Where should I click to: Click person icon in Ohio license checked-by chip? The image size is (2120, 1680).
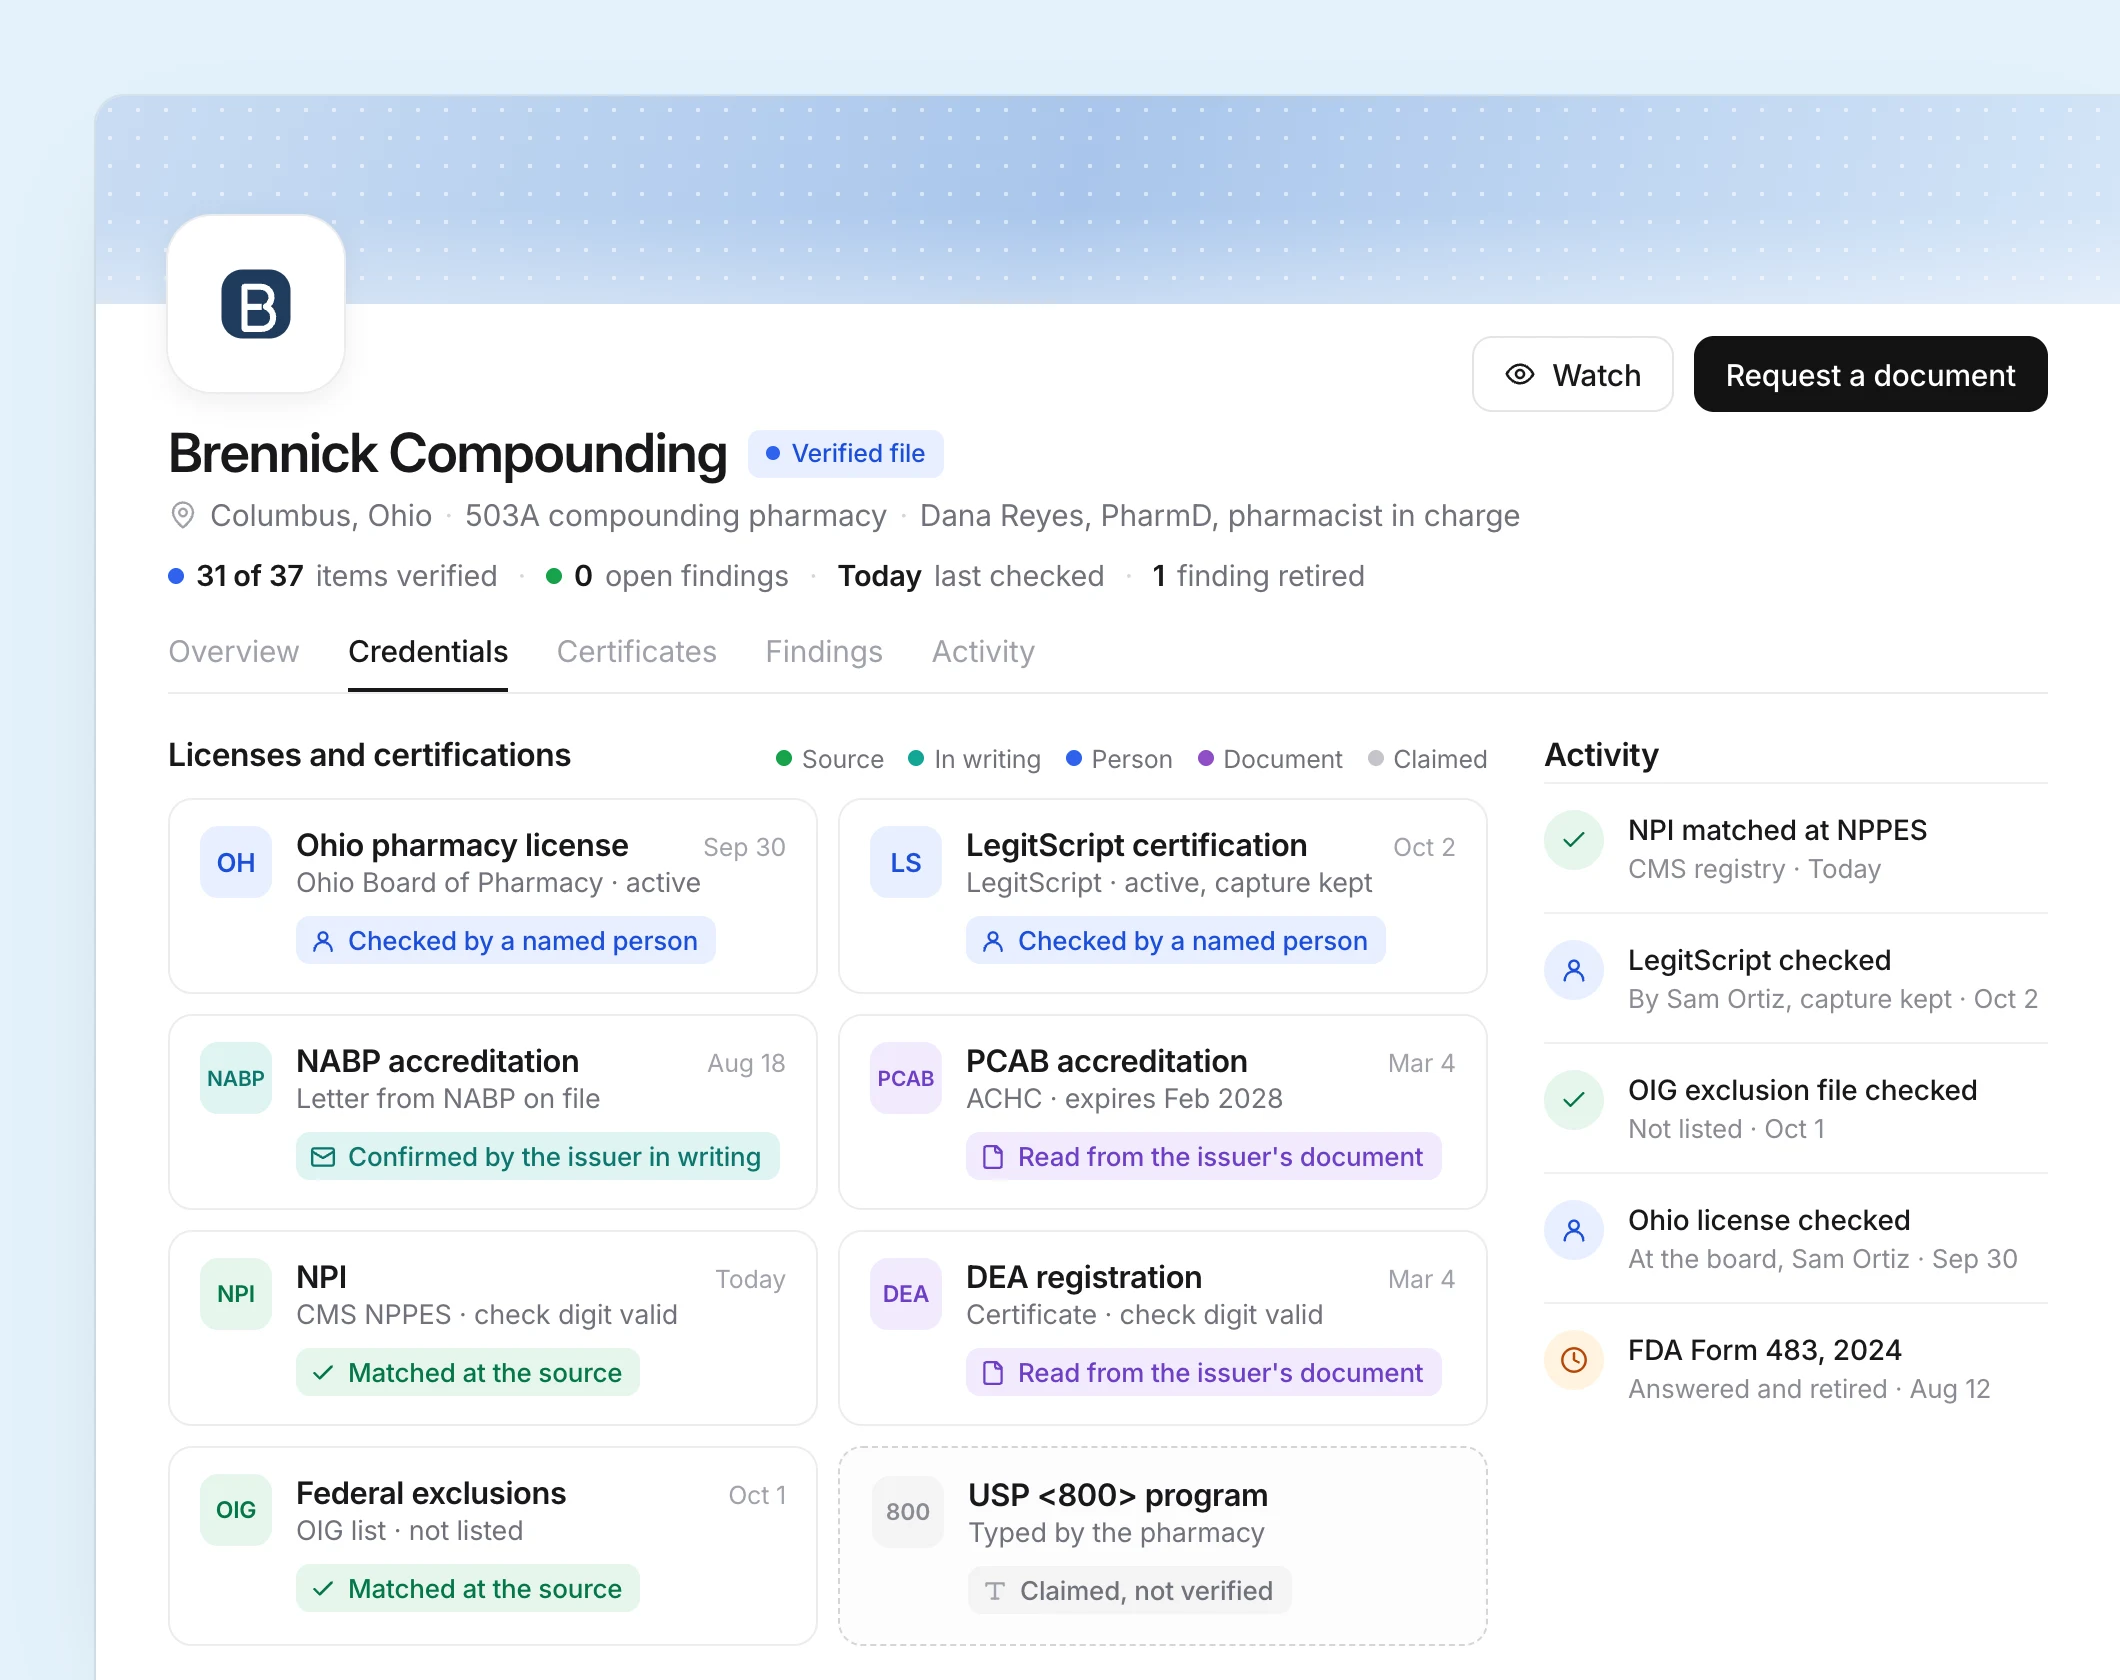(323, 941)
